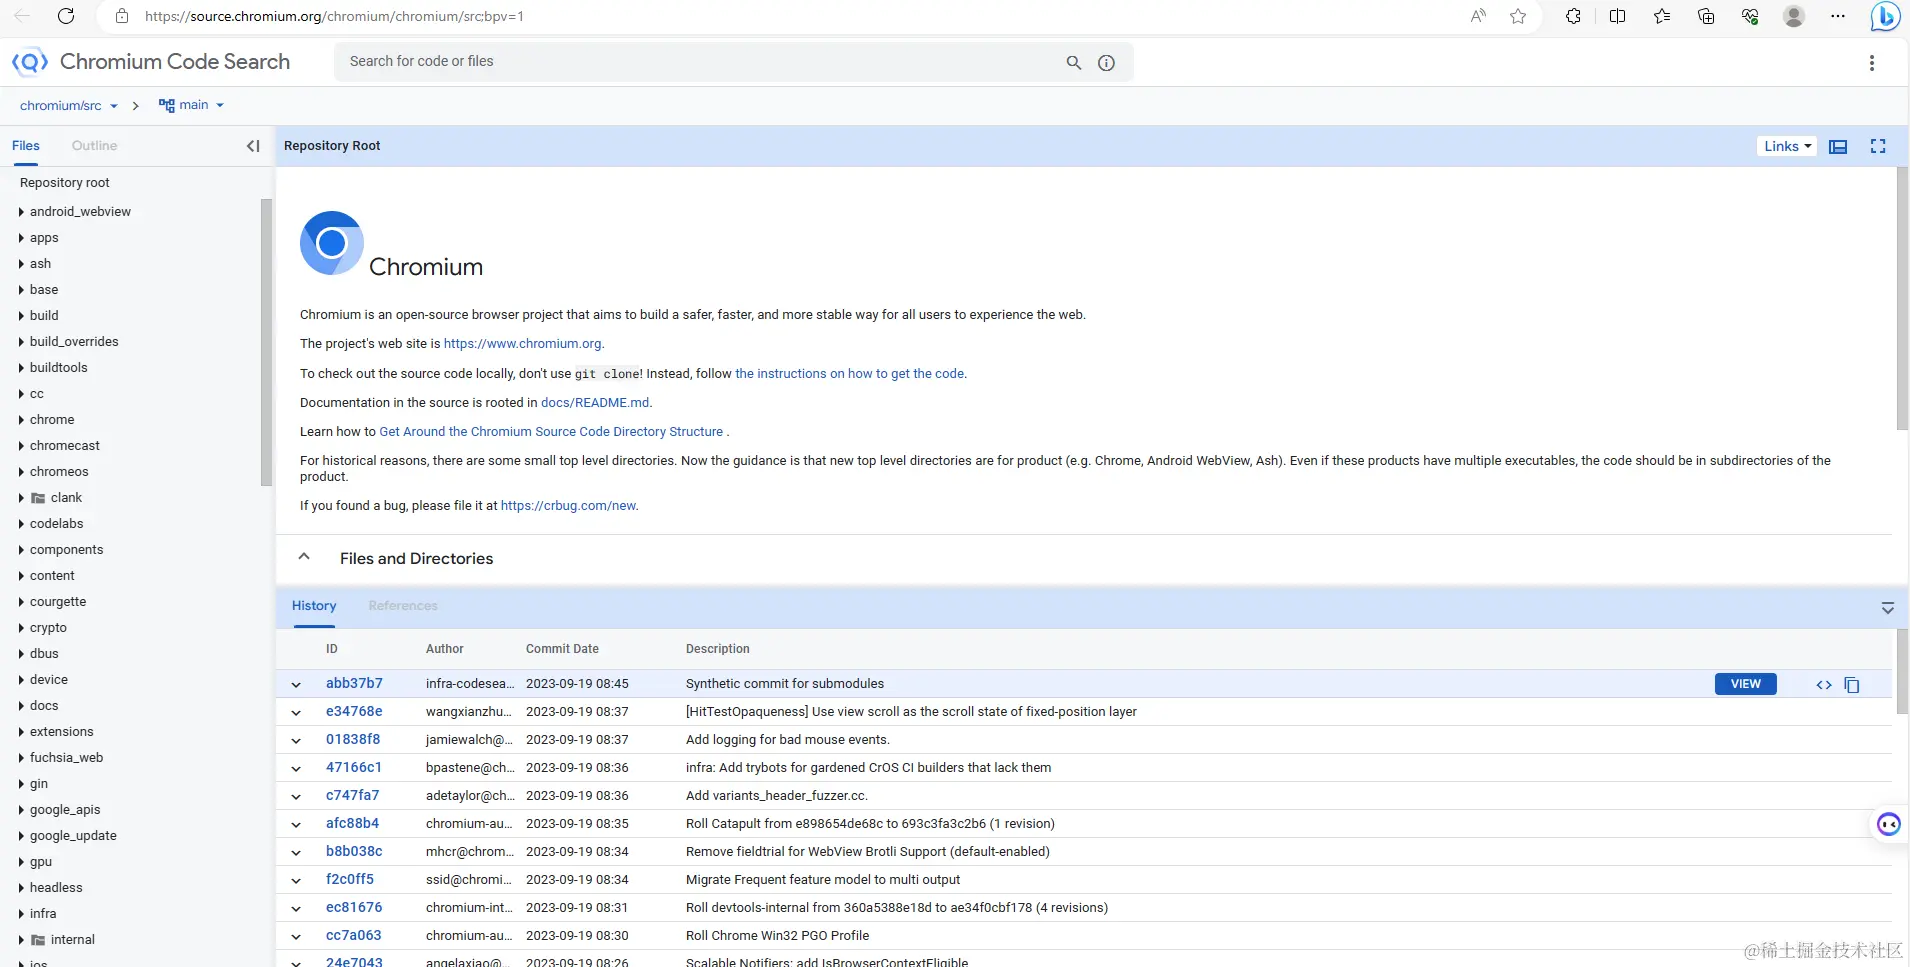Open instructions on how to get the code
The width and height of the screenshot is (1910, 967).
click(x=850, y=374)
